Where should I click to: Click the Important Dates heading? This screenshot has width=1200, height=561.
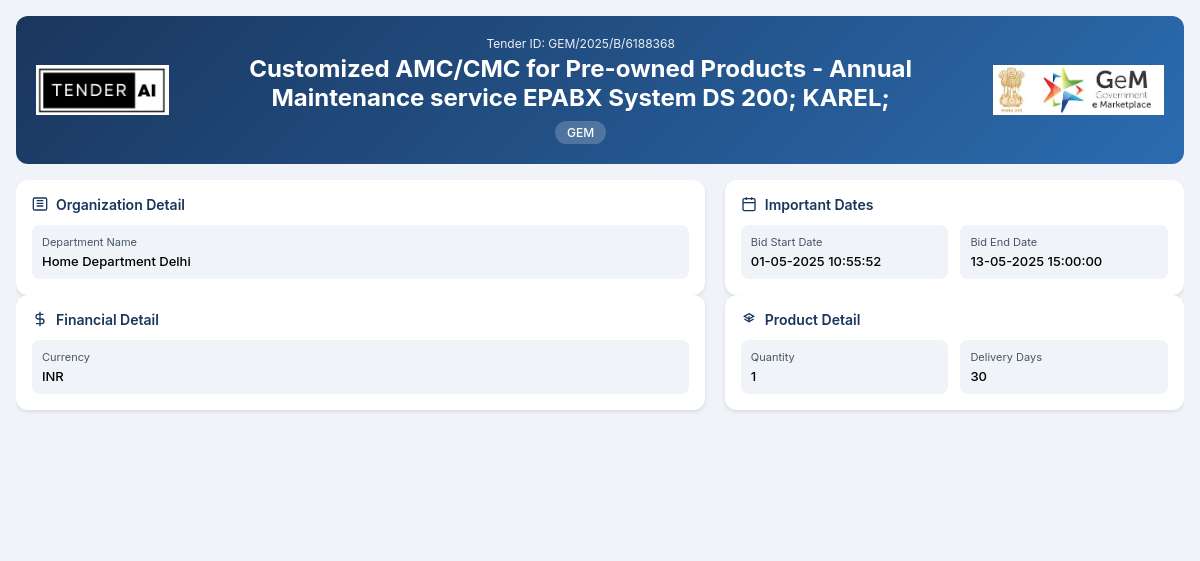[819, 205]
